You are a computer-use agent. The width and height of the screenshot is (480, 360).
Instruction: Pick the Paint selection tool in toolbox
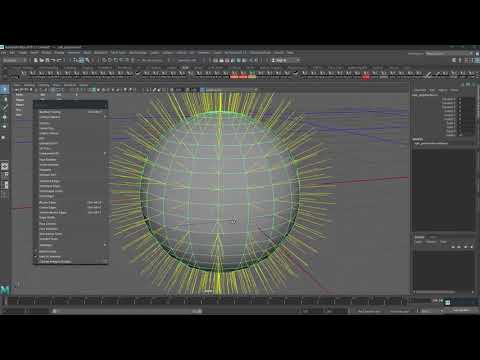coord(4,108)
